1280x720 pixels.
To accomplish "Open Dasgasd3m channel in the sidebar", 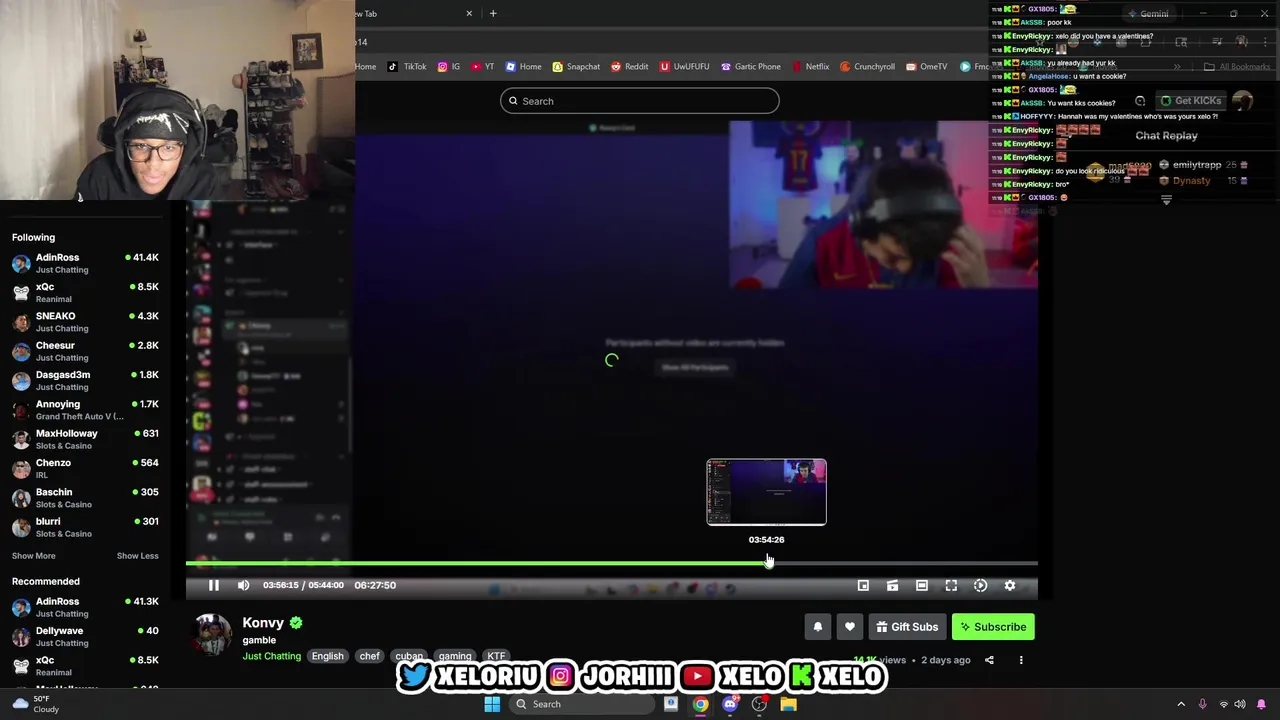I will pos(85,380).
